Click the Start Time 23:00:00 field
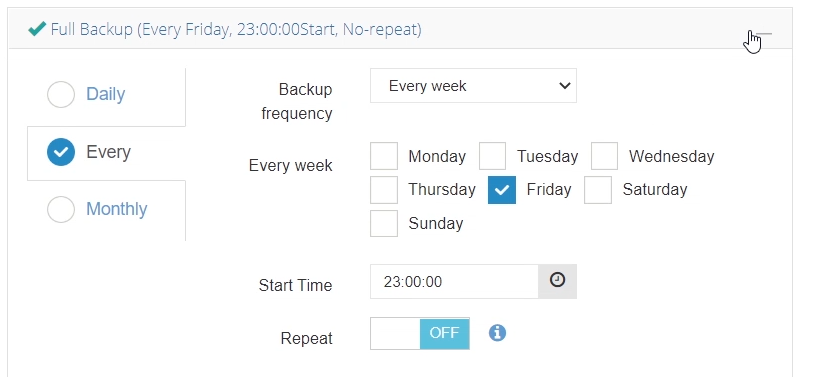 coord(454,282)
